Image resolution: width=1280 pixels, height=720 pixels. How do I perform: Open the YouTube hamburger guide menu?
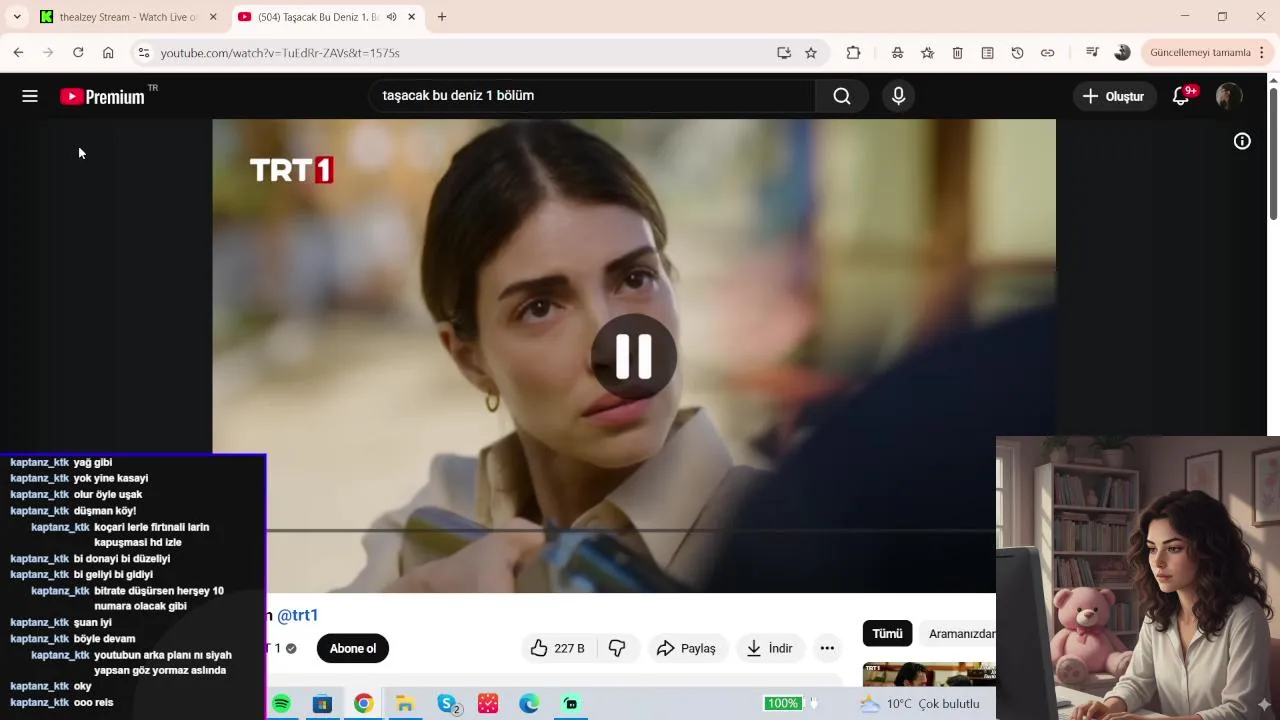[x=30, y=96]
